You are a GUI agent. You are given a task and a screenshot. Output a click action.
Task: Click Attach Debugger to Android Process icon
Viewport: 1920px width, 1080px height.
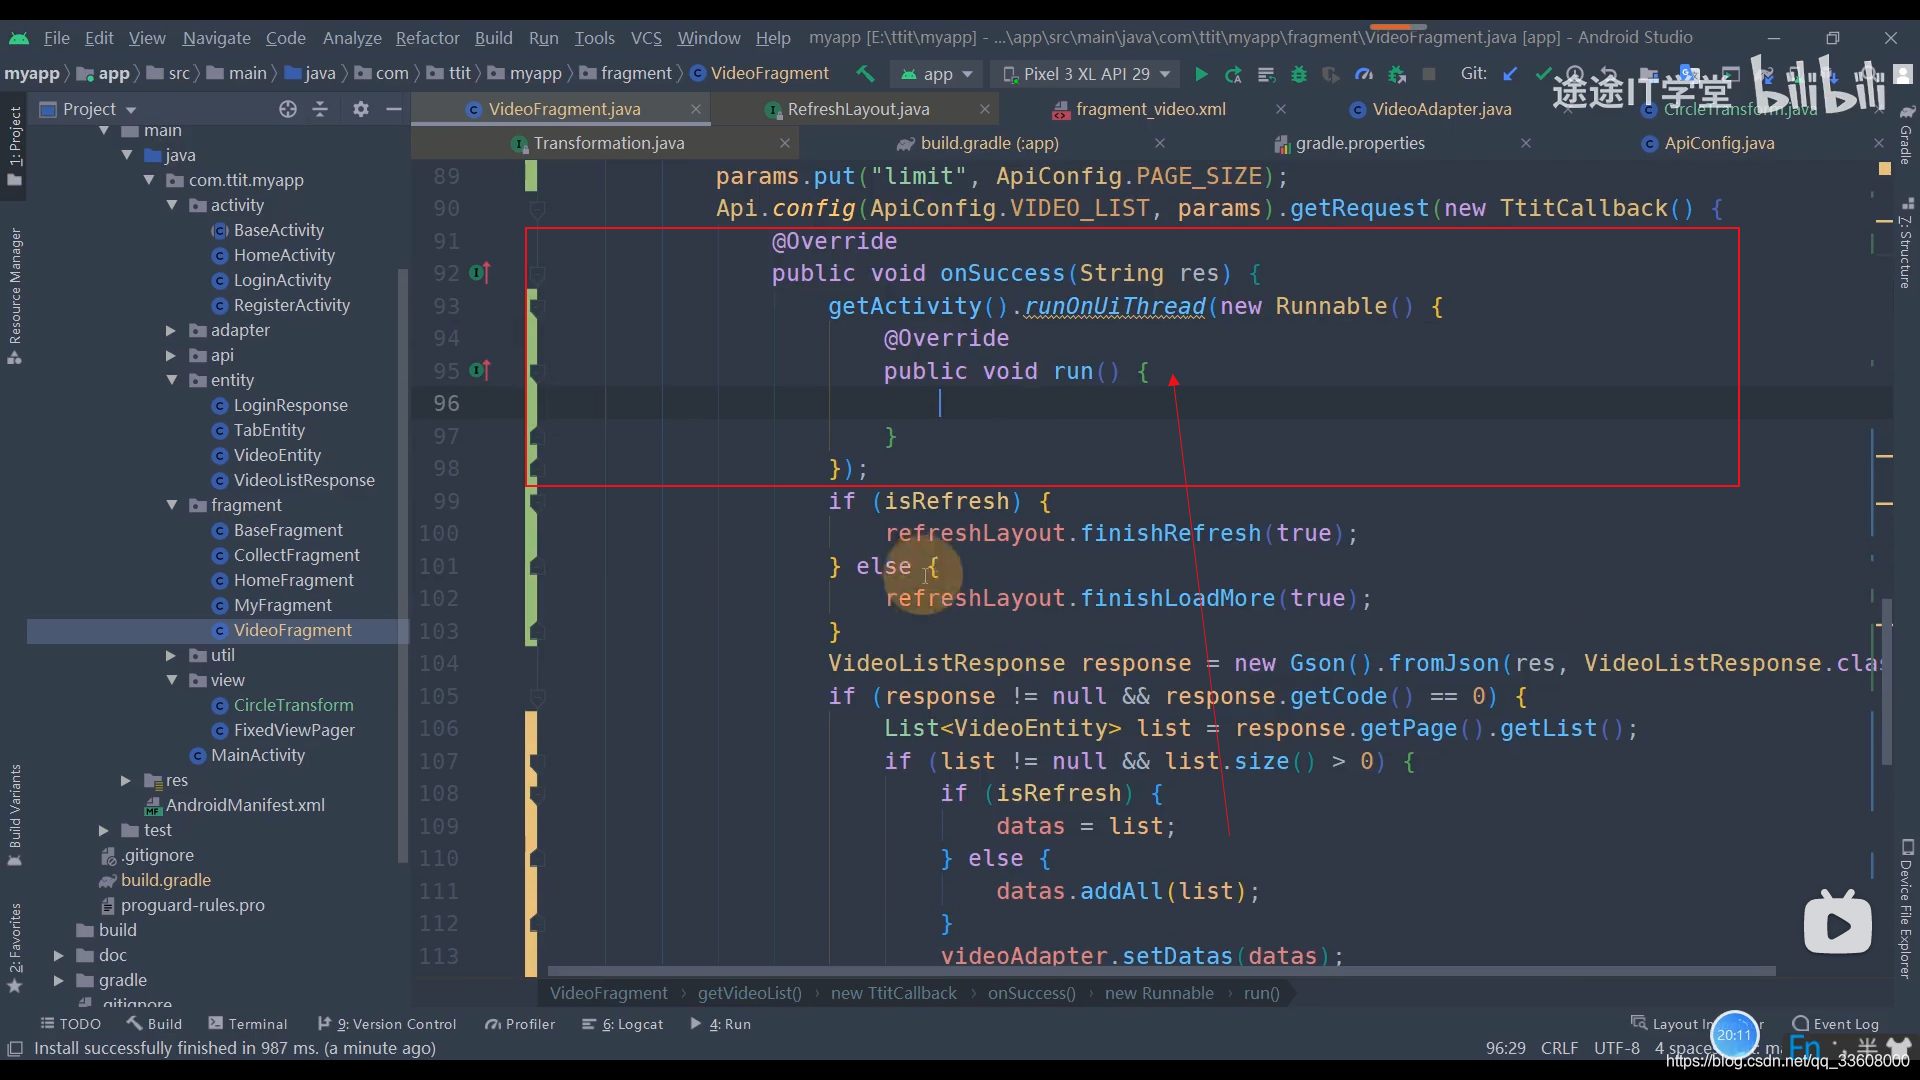tap(1397, 74)
